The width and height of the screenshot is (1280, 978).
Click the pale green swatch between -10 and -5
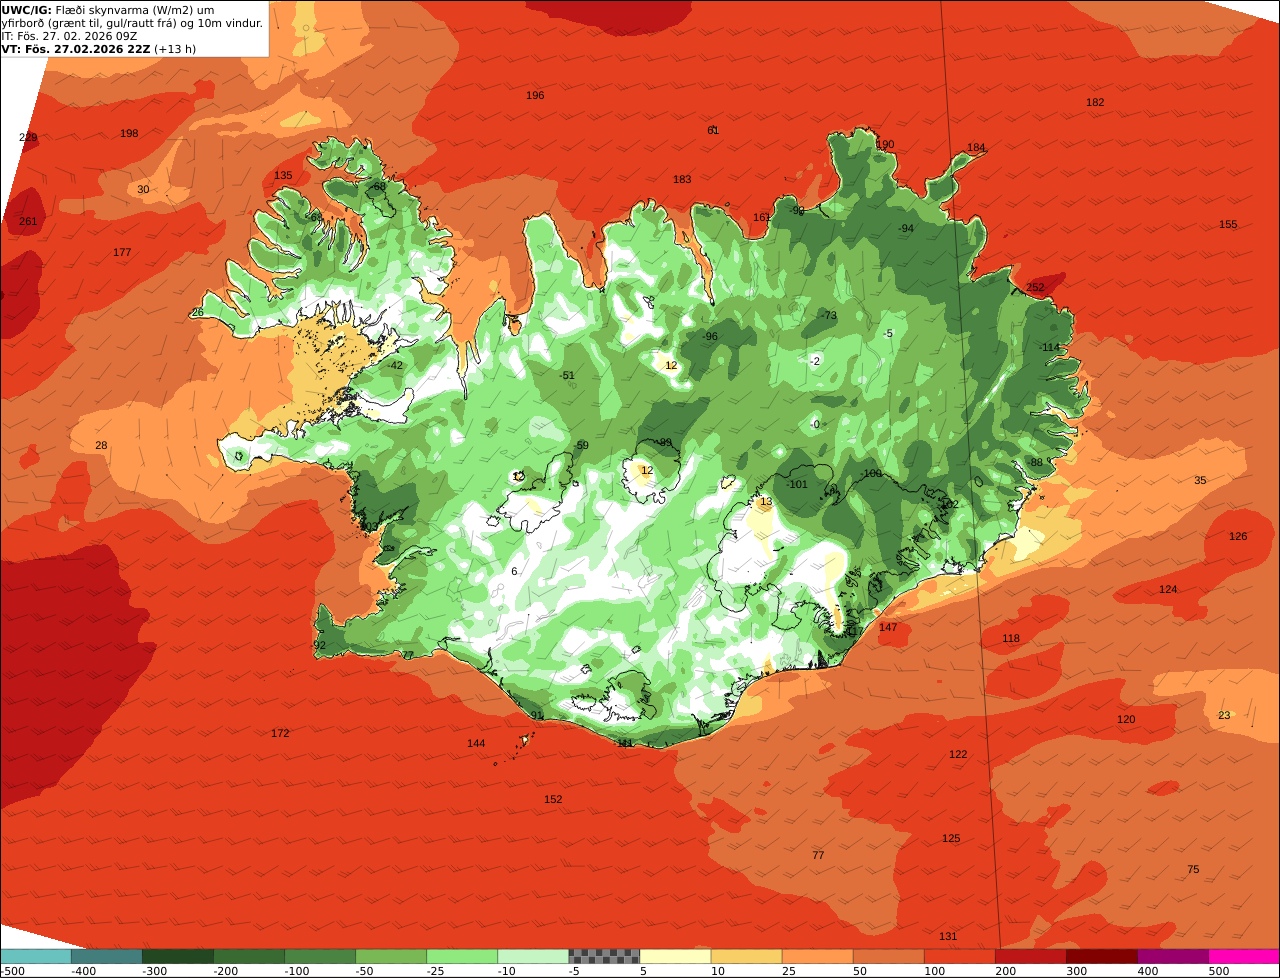coord(533,956)
